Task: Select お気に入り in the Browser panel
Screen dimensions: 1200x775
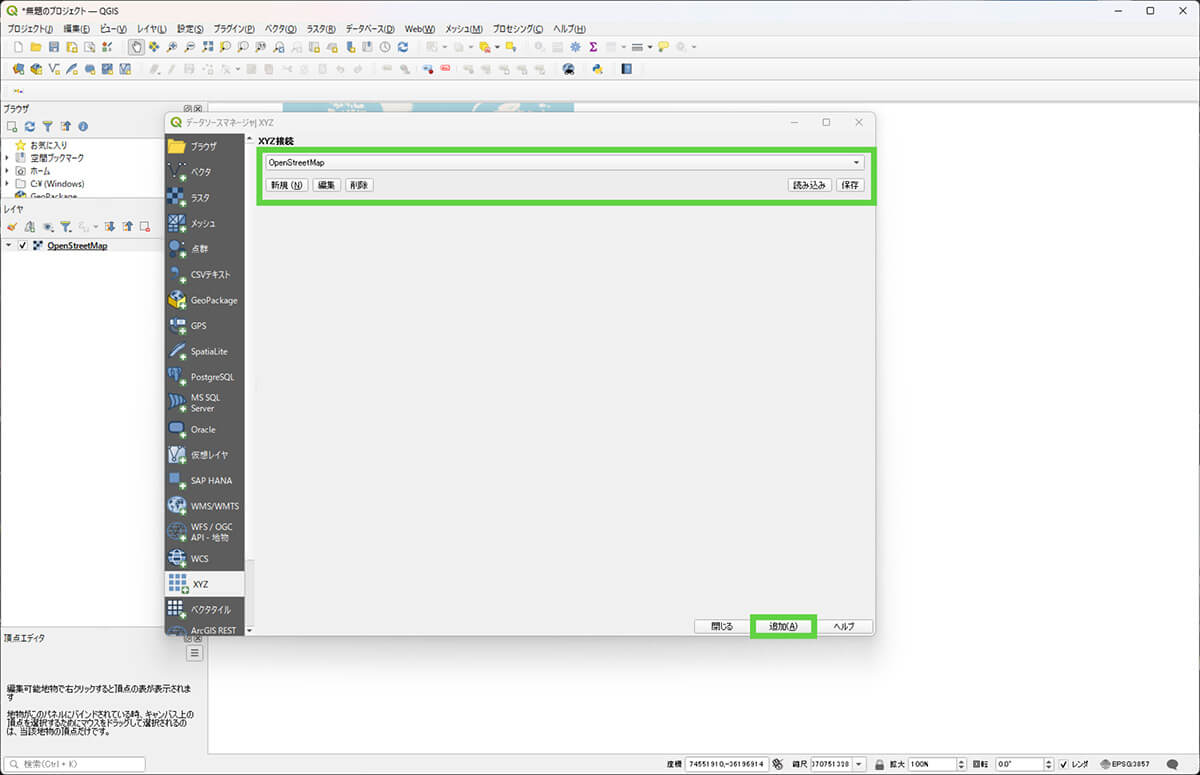Action: (48, 145)
